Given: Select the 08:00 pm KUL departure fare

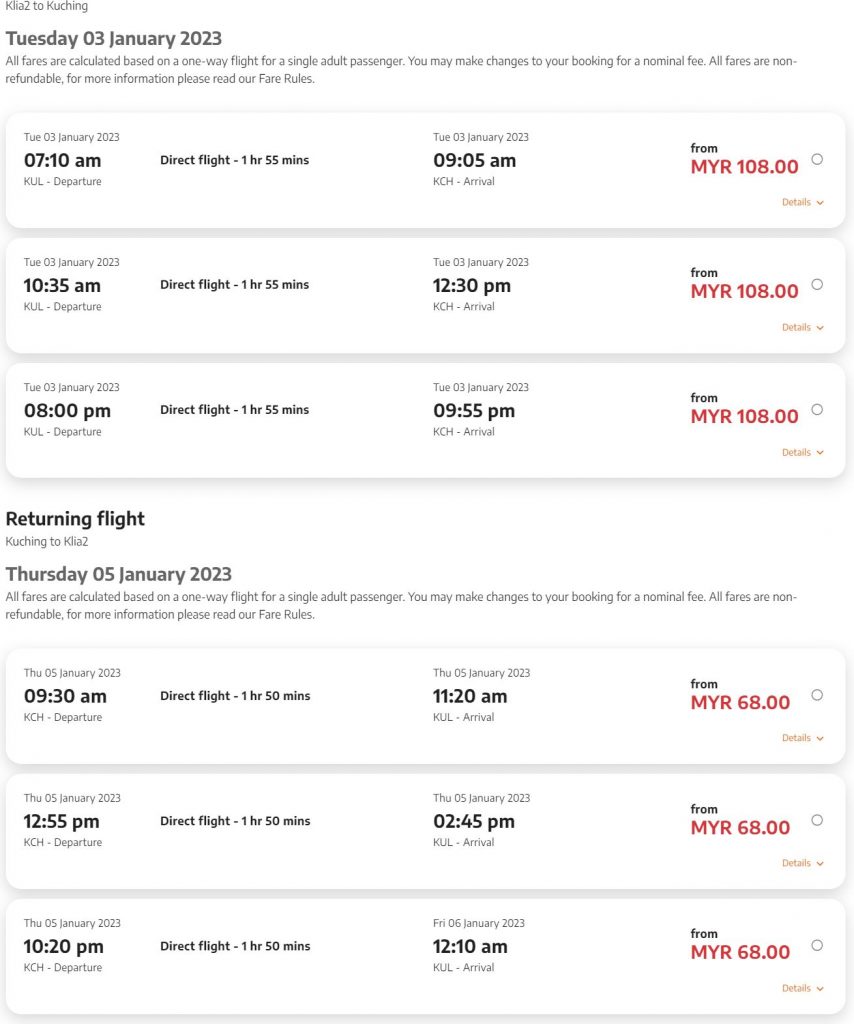Looking at the screenshot, I should 817,409.
